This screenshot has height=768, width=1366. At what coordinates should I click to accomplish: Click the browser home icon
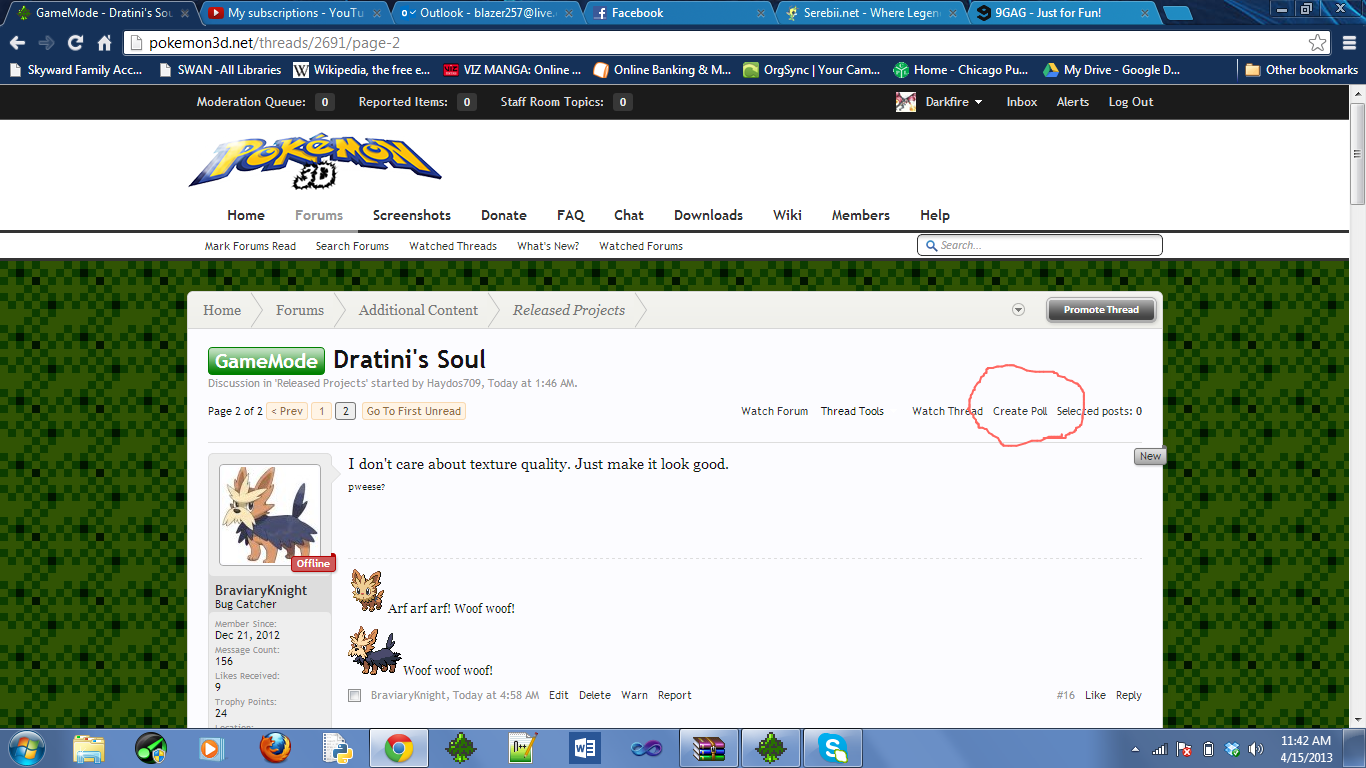[x=105, y=43]
